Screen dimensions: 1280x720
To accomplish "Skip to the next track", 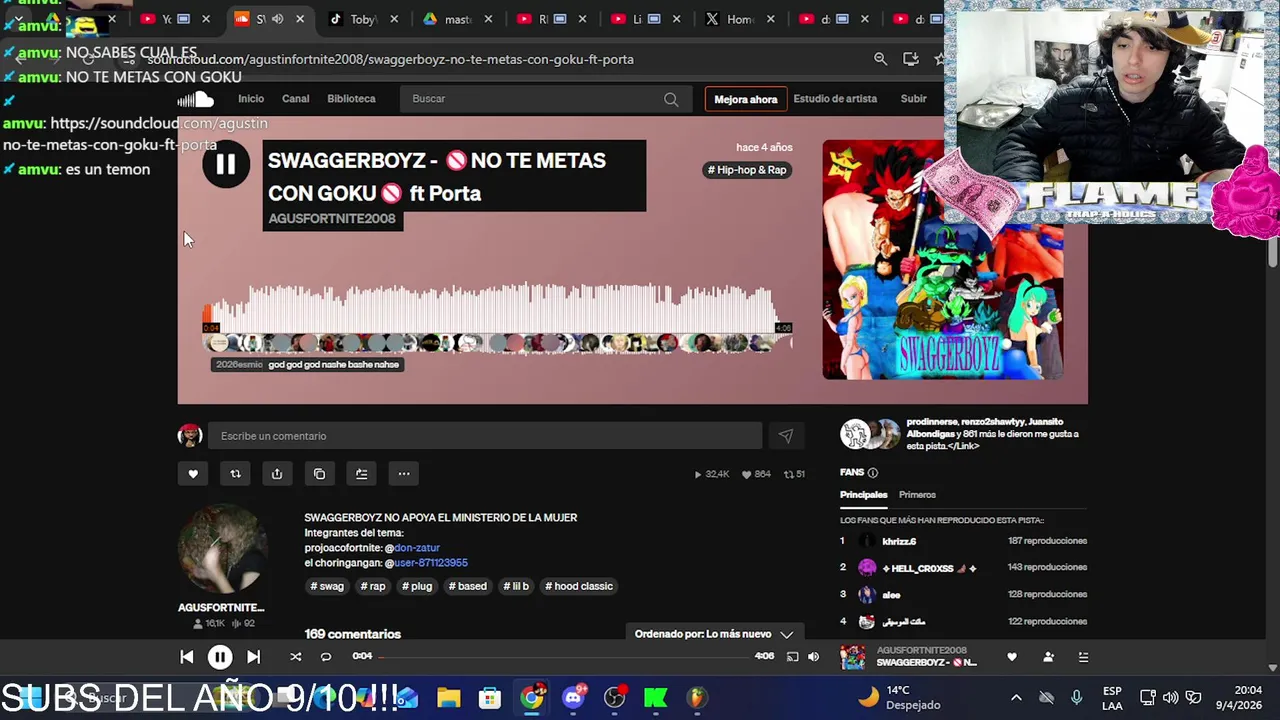I will (x=253, y=657).
